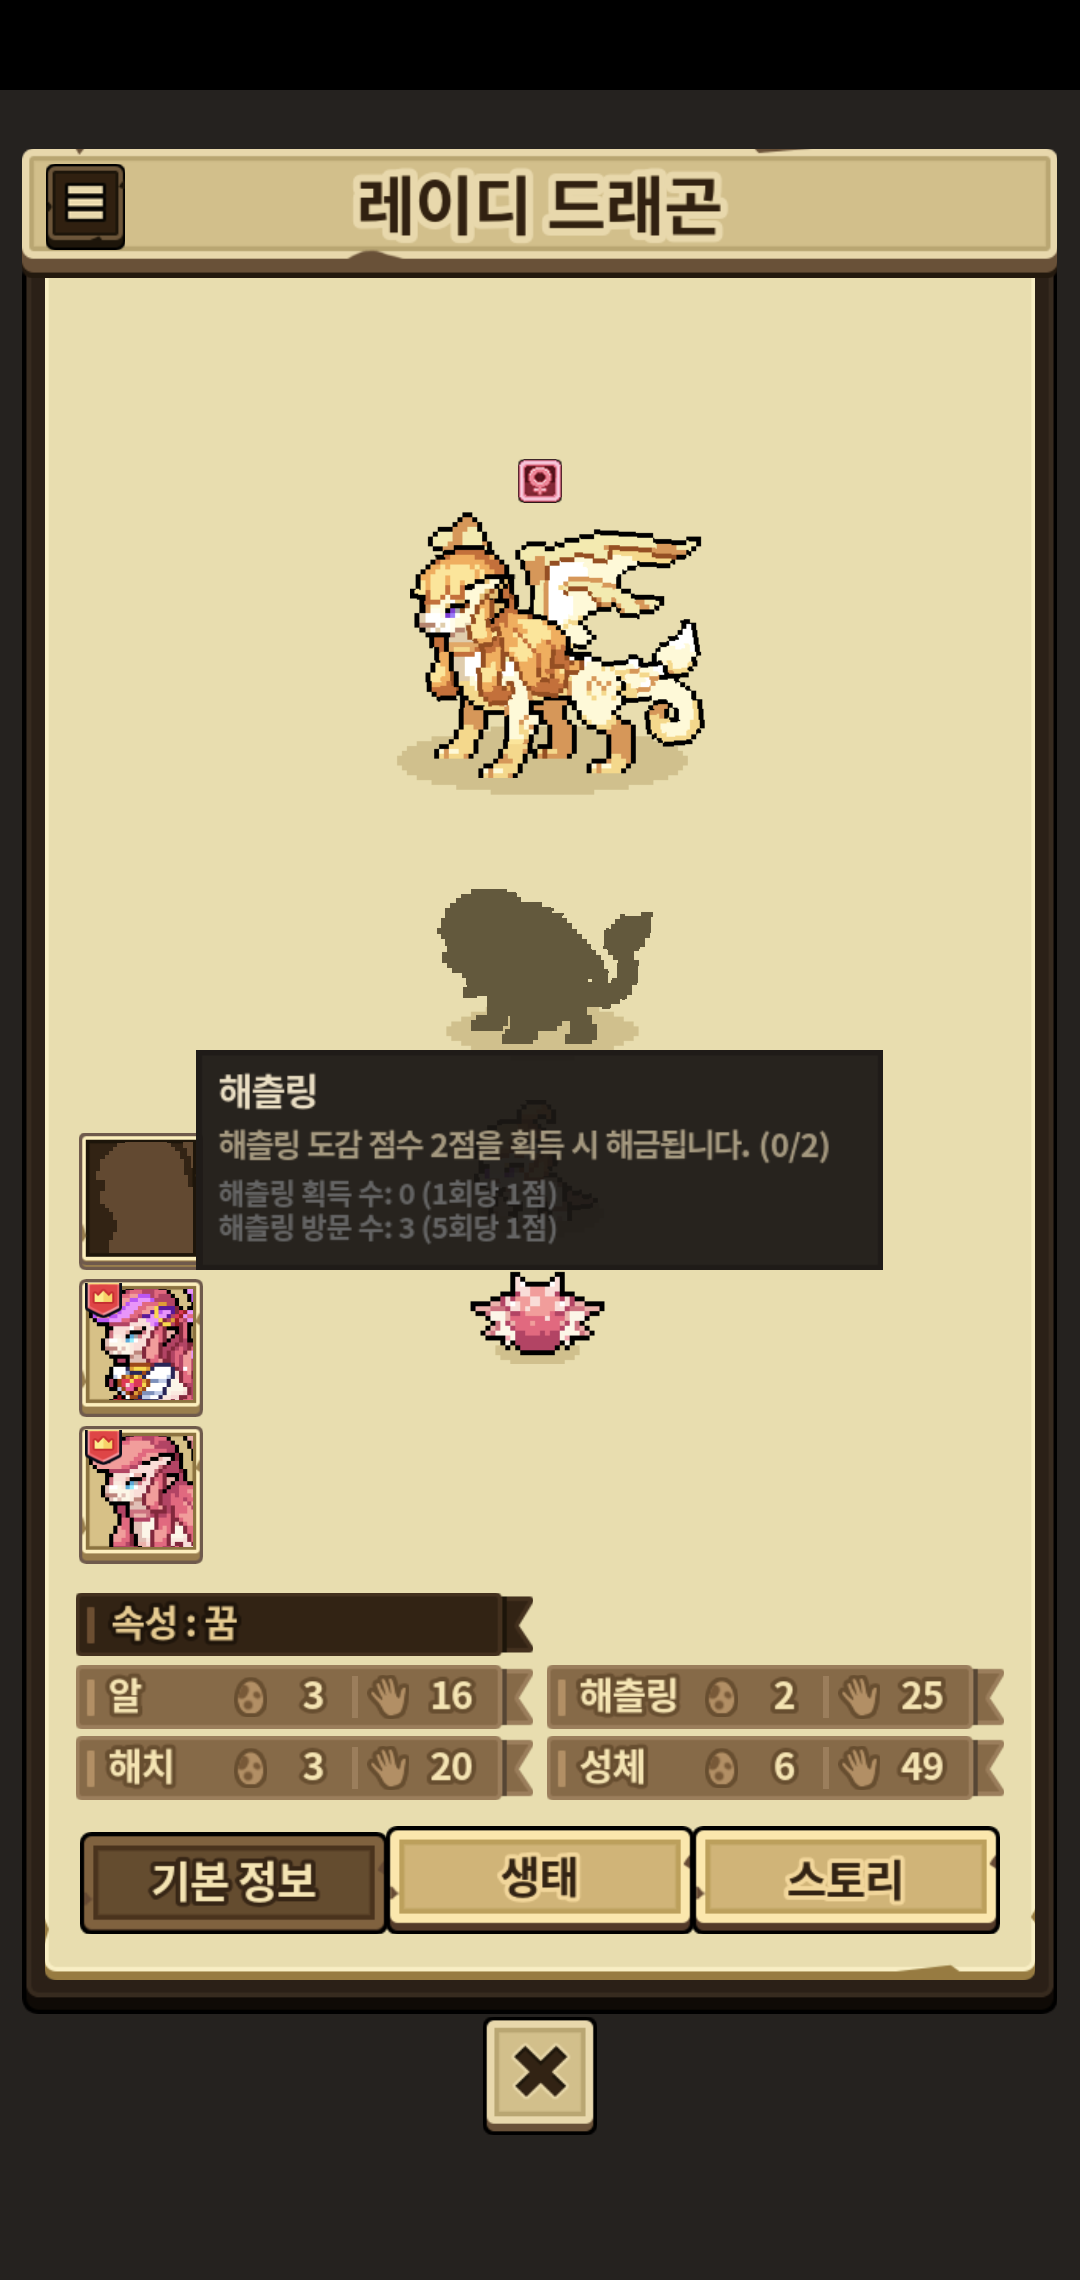This screenshot has width=1080, height=2280.
Task: Select the purple-haired crowned dragon portrait
Action: 141,1347
